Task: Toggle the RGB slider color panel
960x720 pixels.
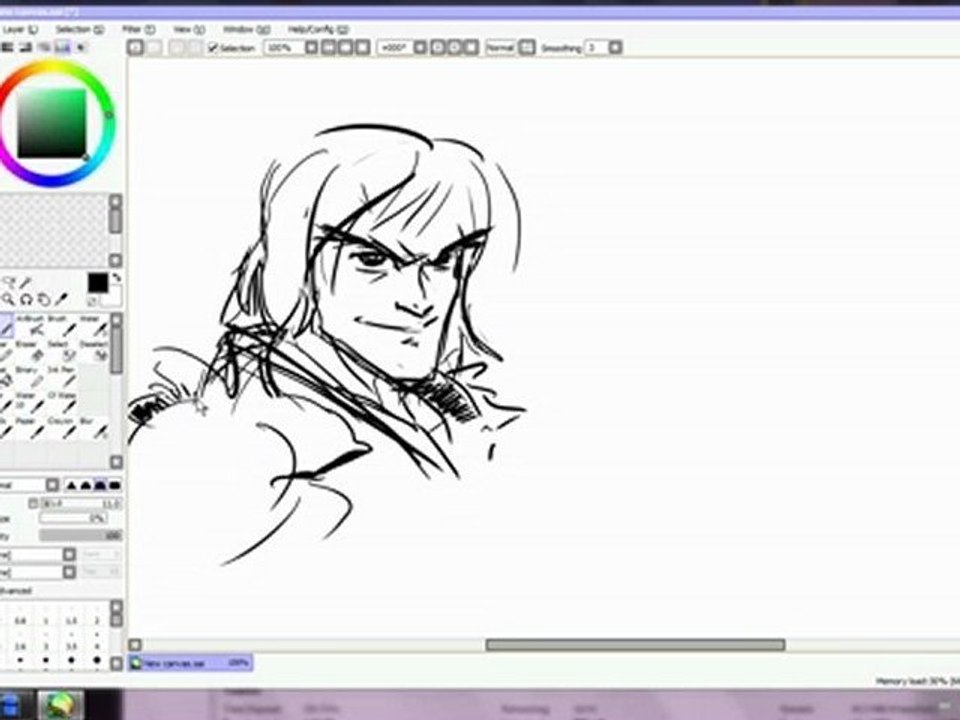Action: [7, 47]
